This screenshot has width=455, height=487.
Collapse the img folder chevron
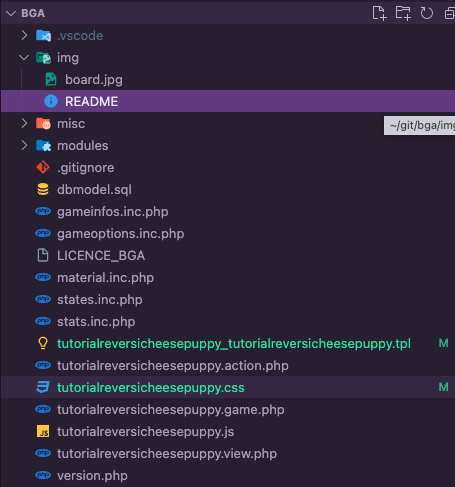click(24, 58)
